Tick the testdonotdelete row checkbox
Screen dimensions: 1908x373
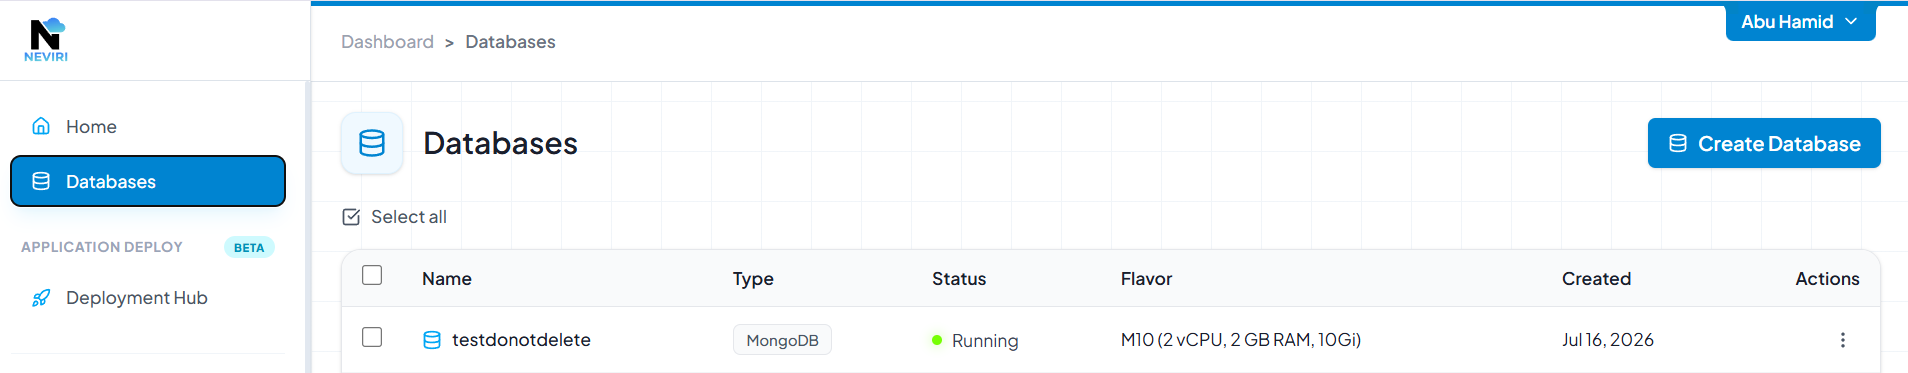372,337
